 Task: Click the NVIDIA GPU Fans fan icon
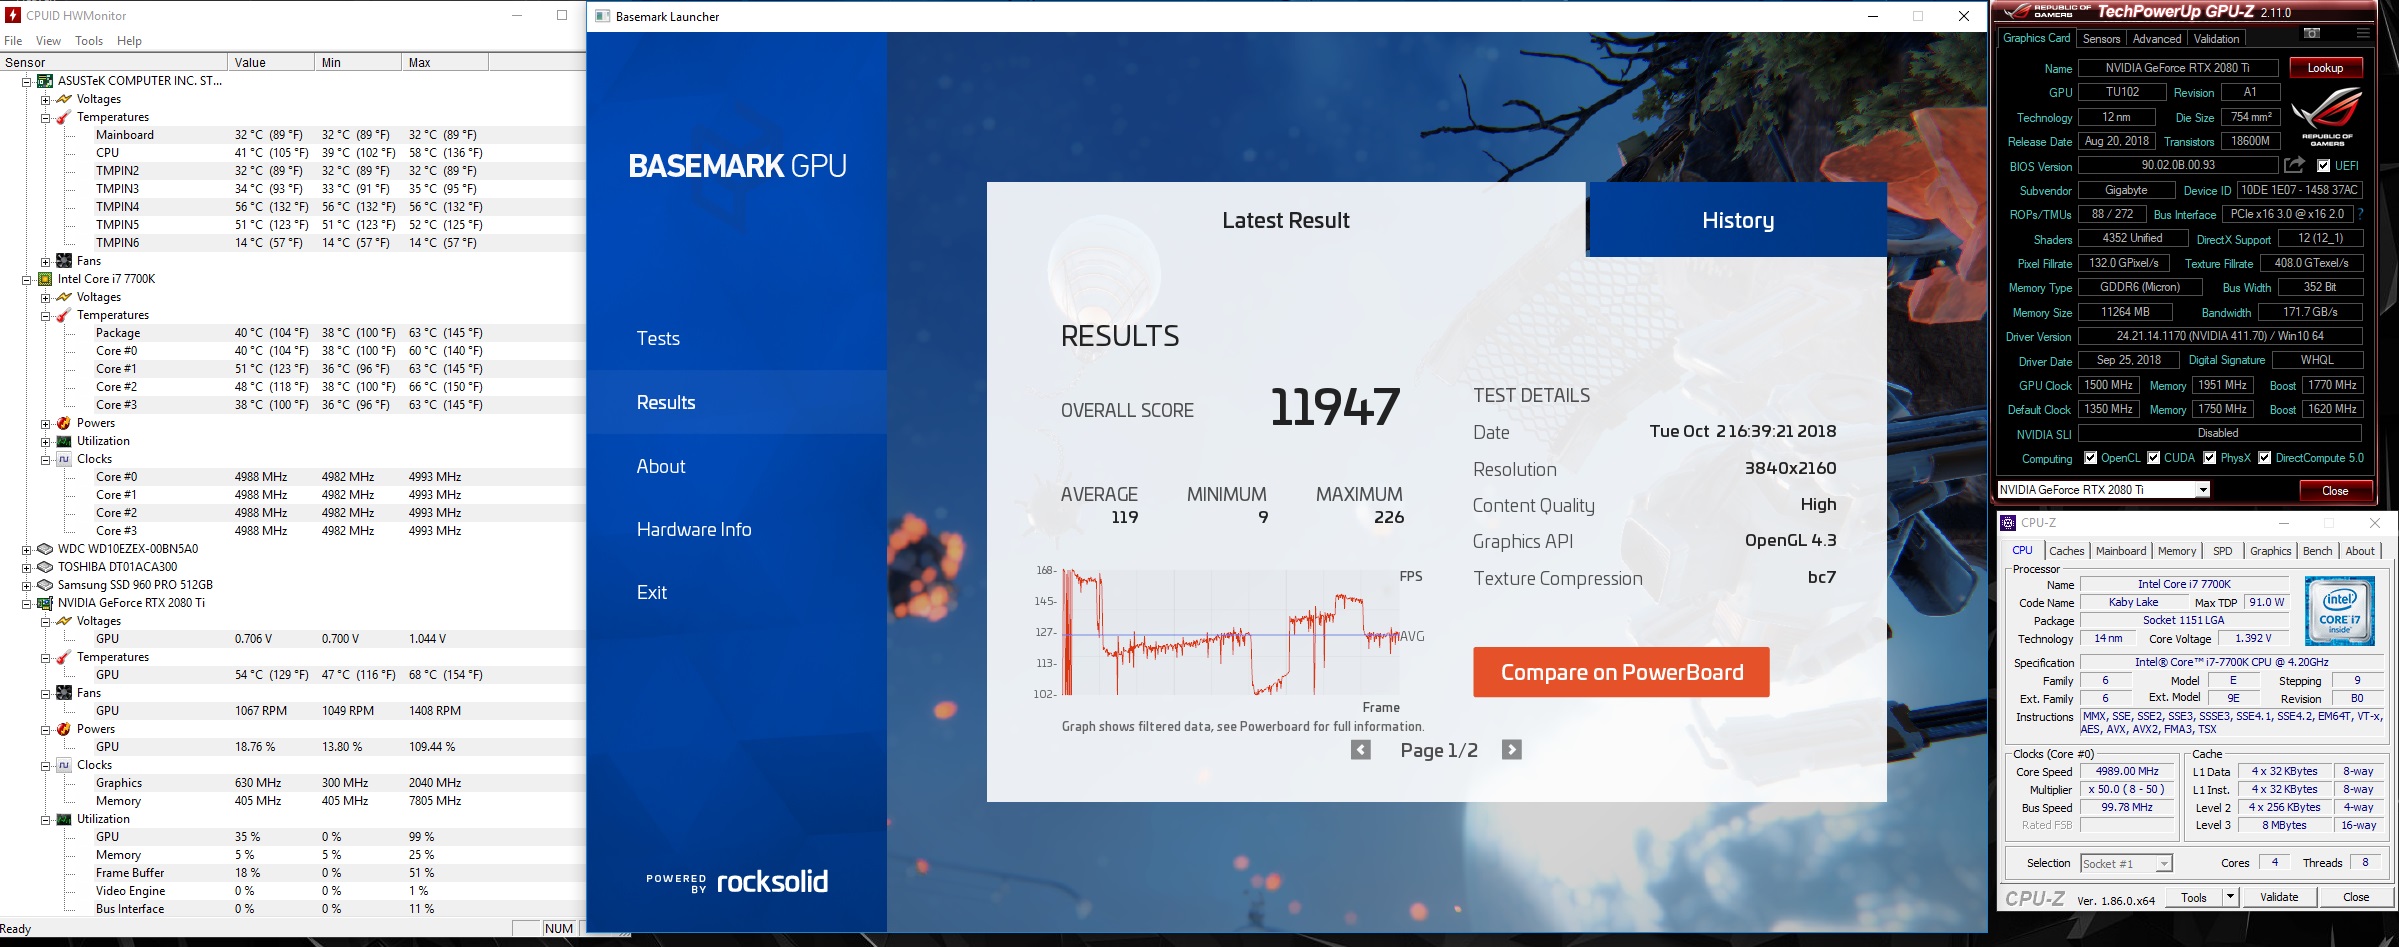coord(64,693)
